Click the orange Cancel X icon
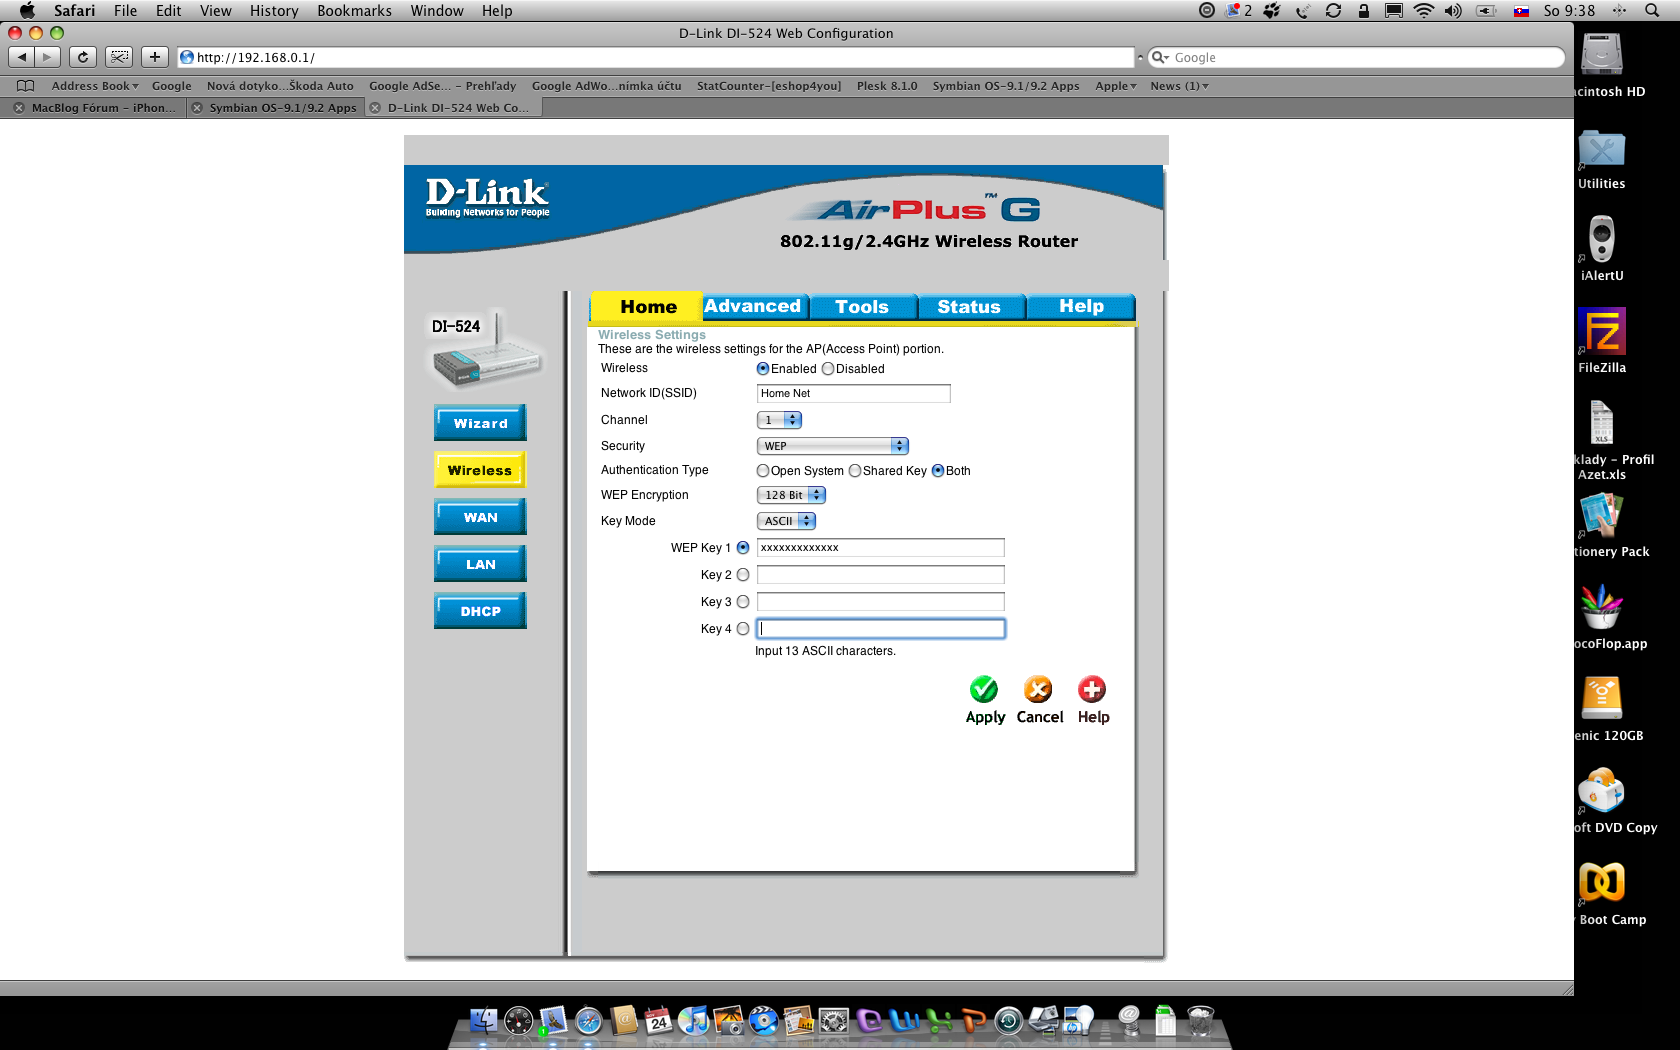Viewport: 1680px width, 1050px height. pos(1038,689)
